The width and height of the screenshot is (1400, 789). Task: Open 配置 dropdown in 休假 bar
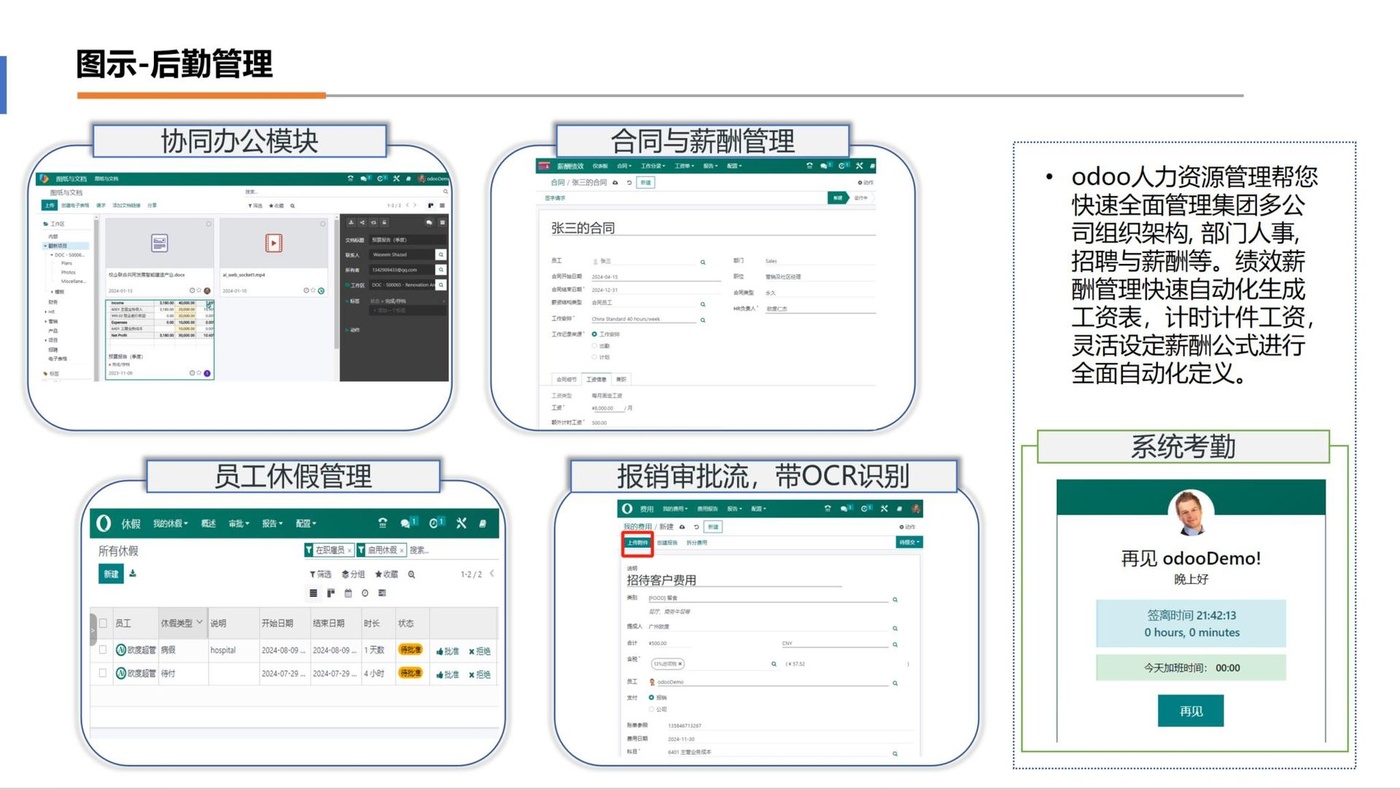[x=306, y=523]
